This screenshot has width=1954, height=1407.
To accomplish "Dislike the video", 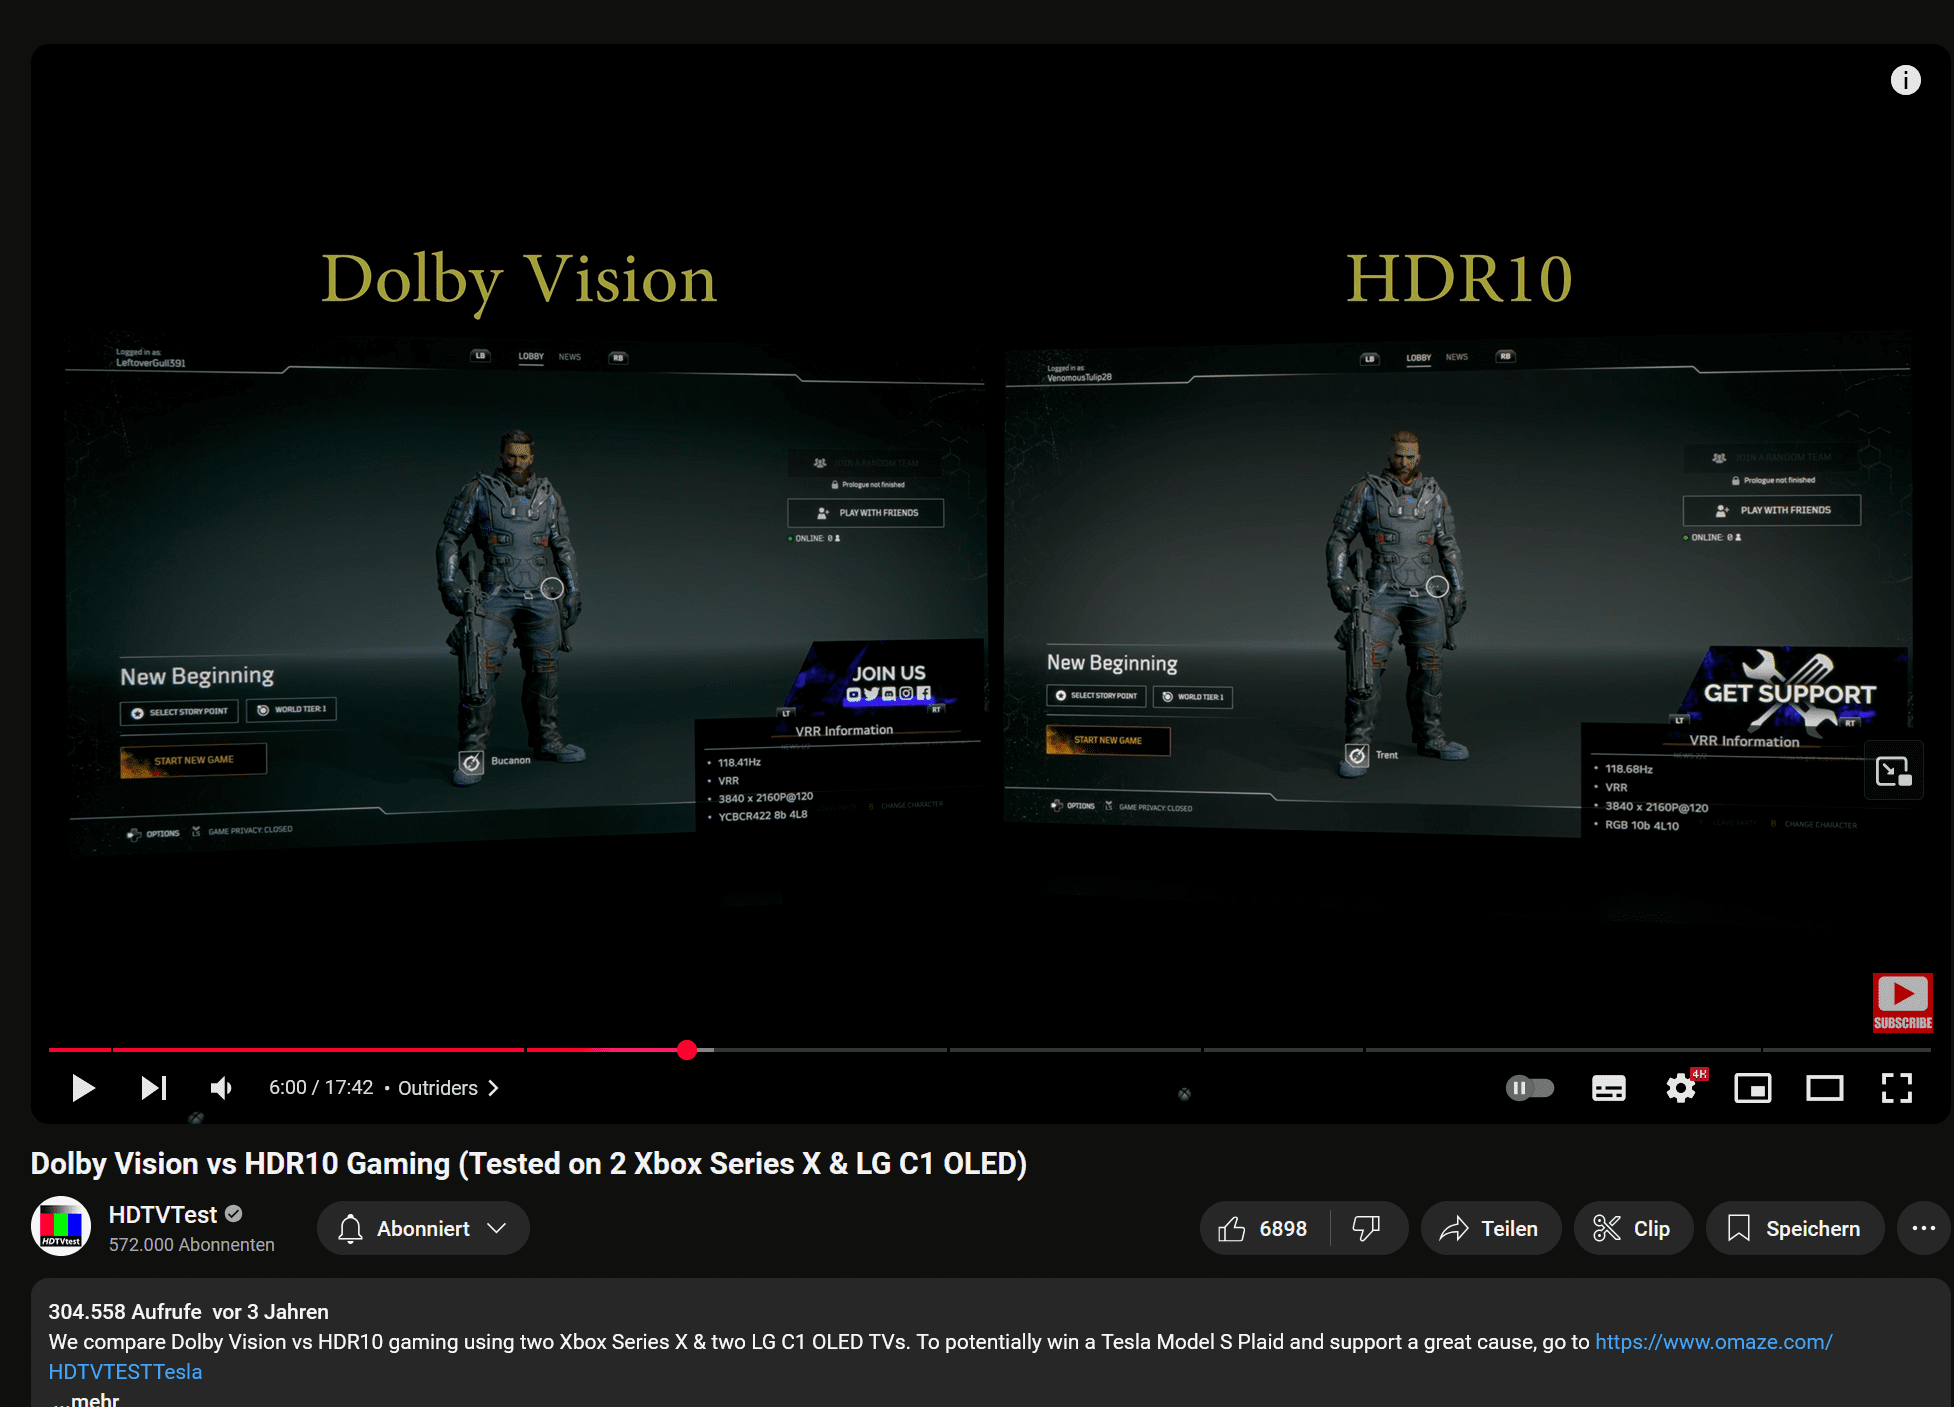I will point(1367,1228).
